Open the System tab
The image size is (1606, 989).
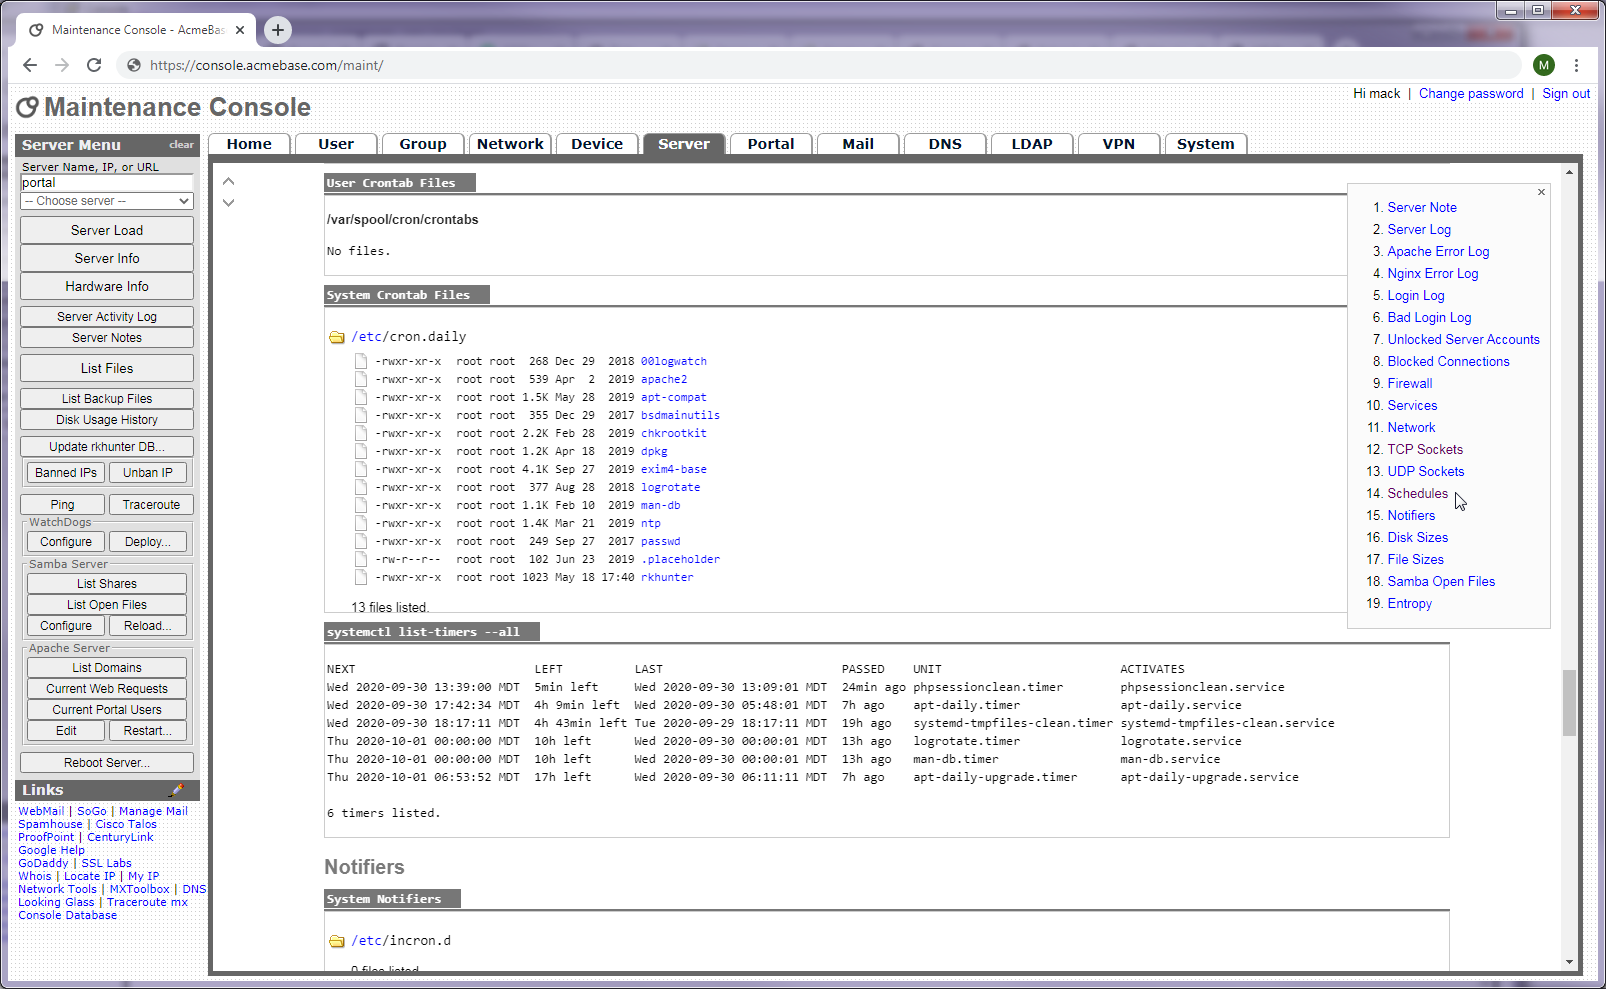coord(1206,144)
